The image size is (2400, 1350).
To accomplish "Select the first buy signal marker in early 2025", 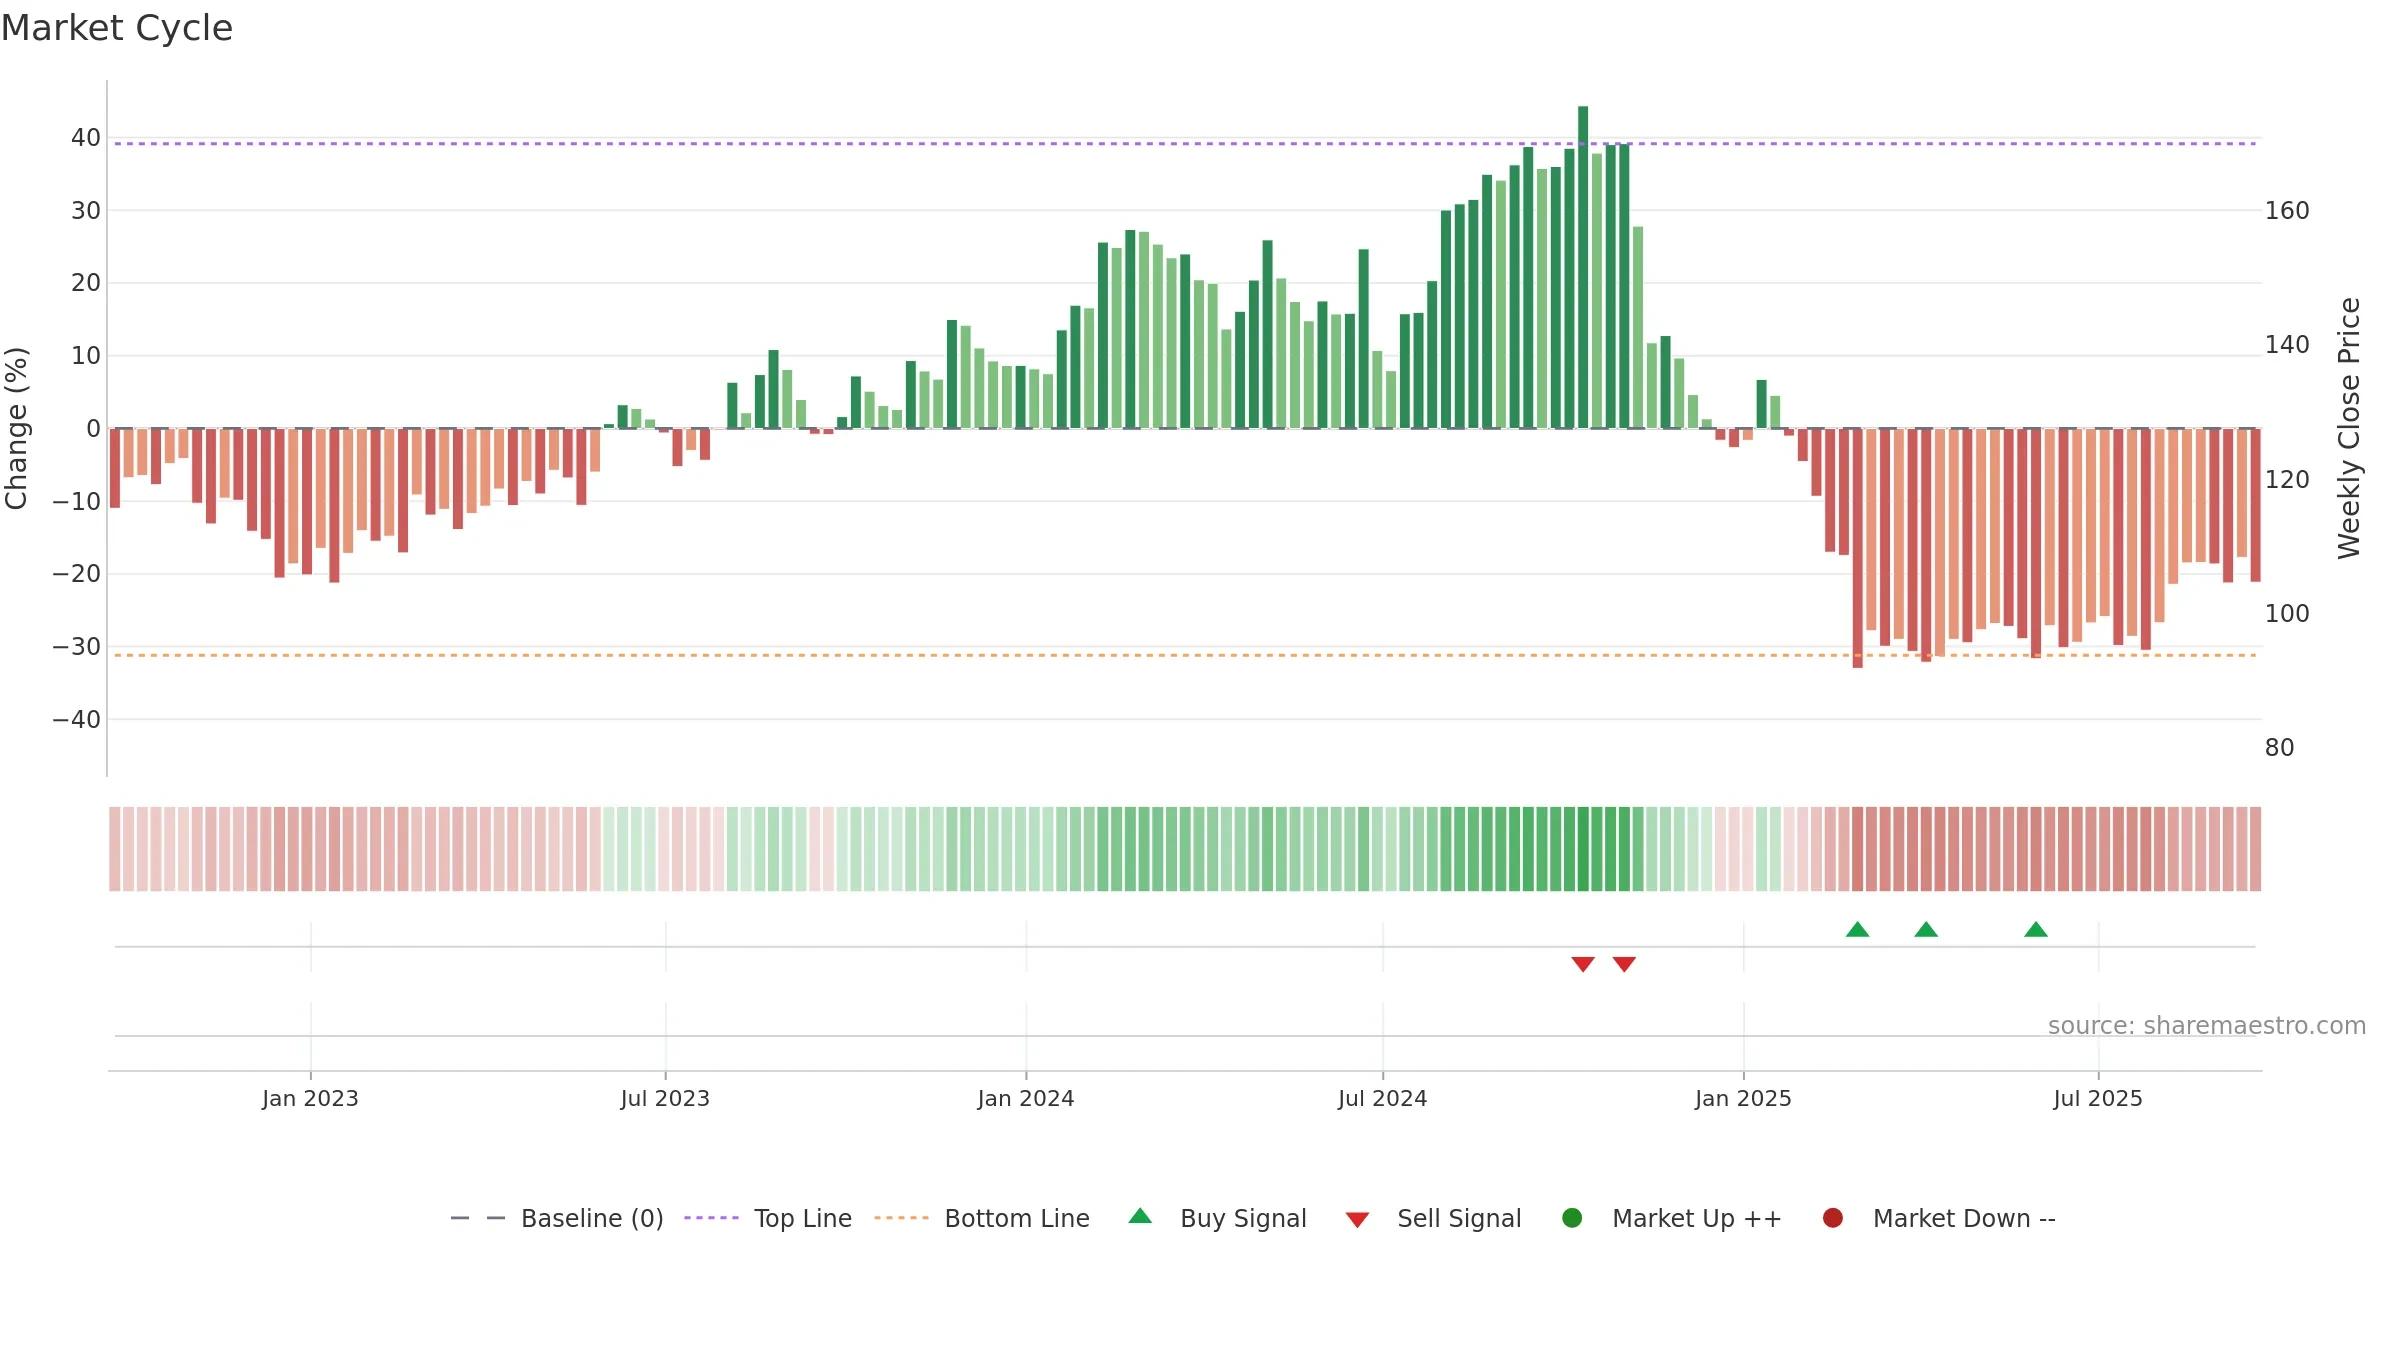I will pos(1857,929).
